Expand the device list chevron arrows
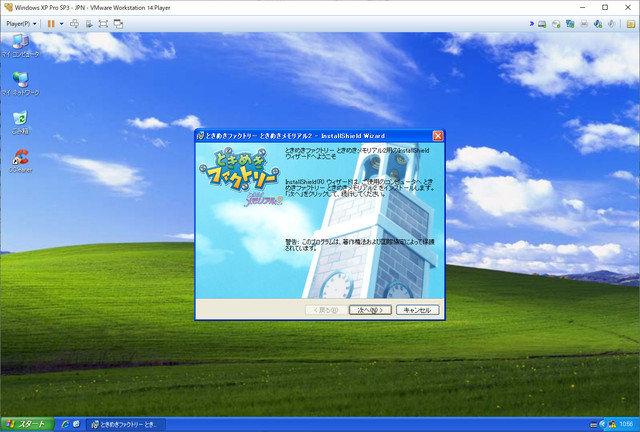The image size is (640, 432). (531, 24)
